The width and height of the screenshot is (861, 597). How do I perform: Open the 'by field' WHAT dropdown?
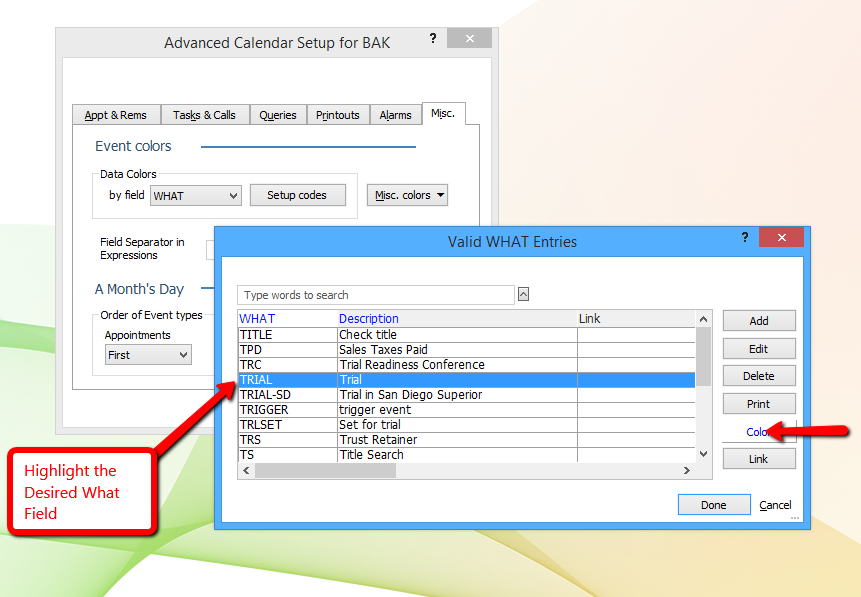[x=195, y=196]
